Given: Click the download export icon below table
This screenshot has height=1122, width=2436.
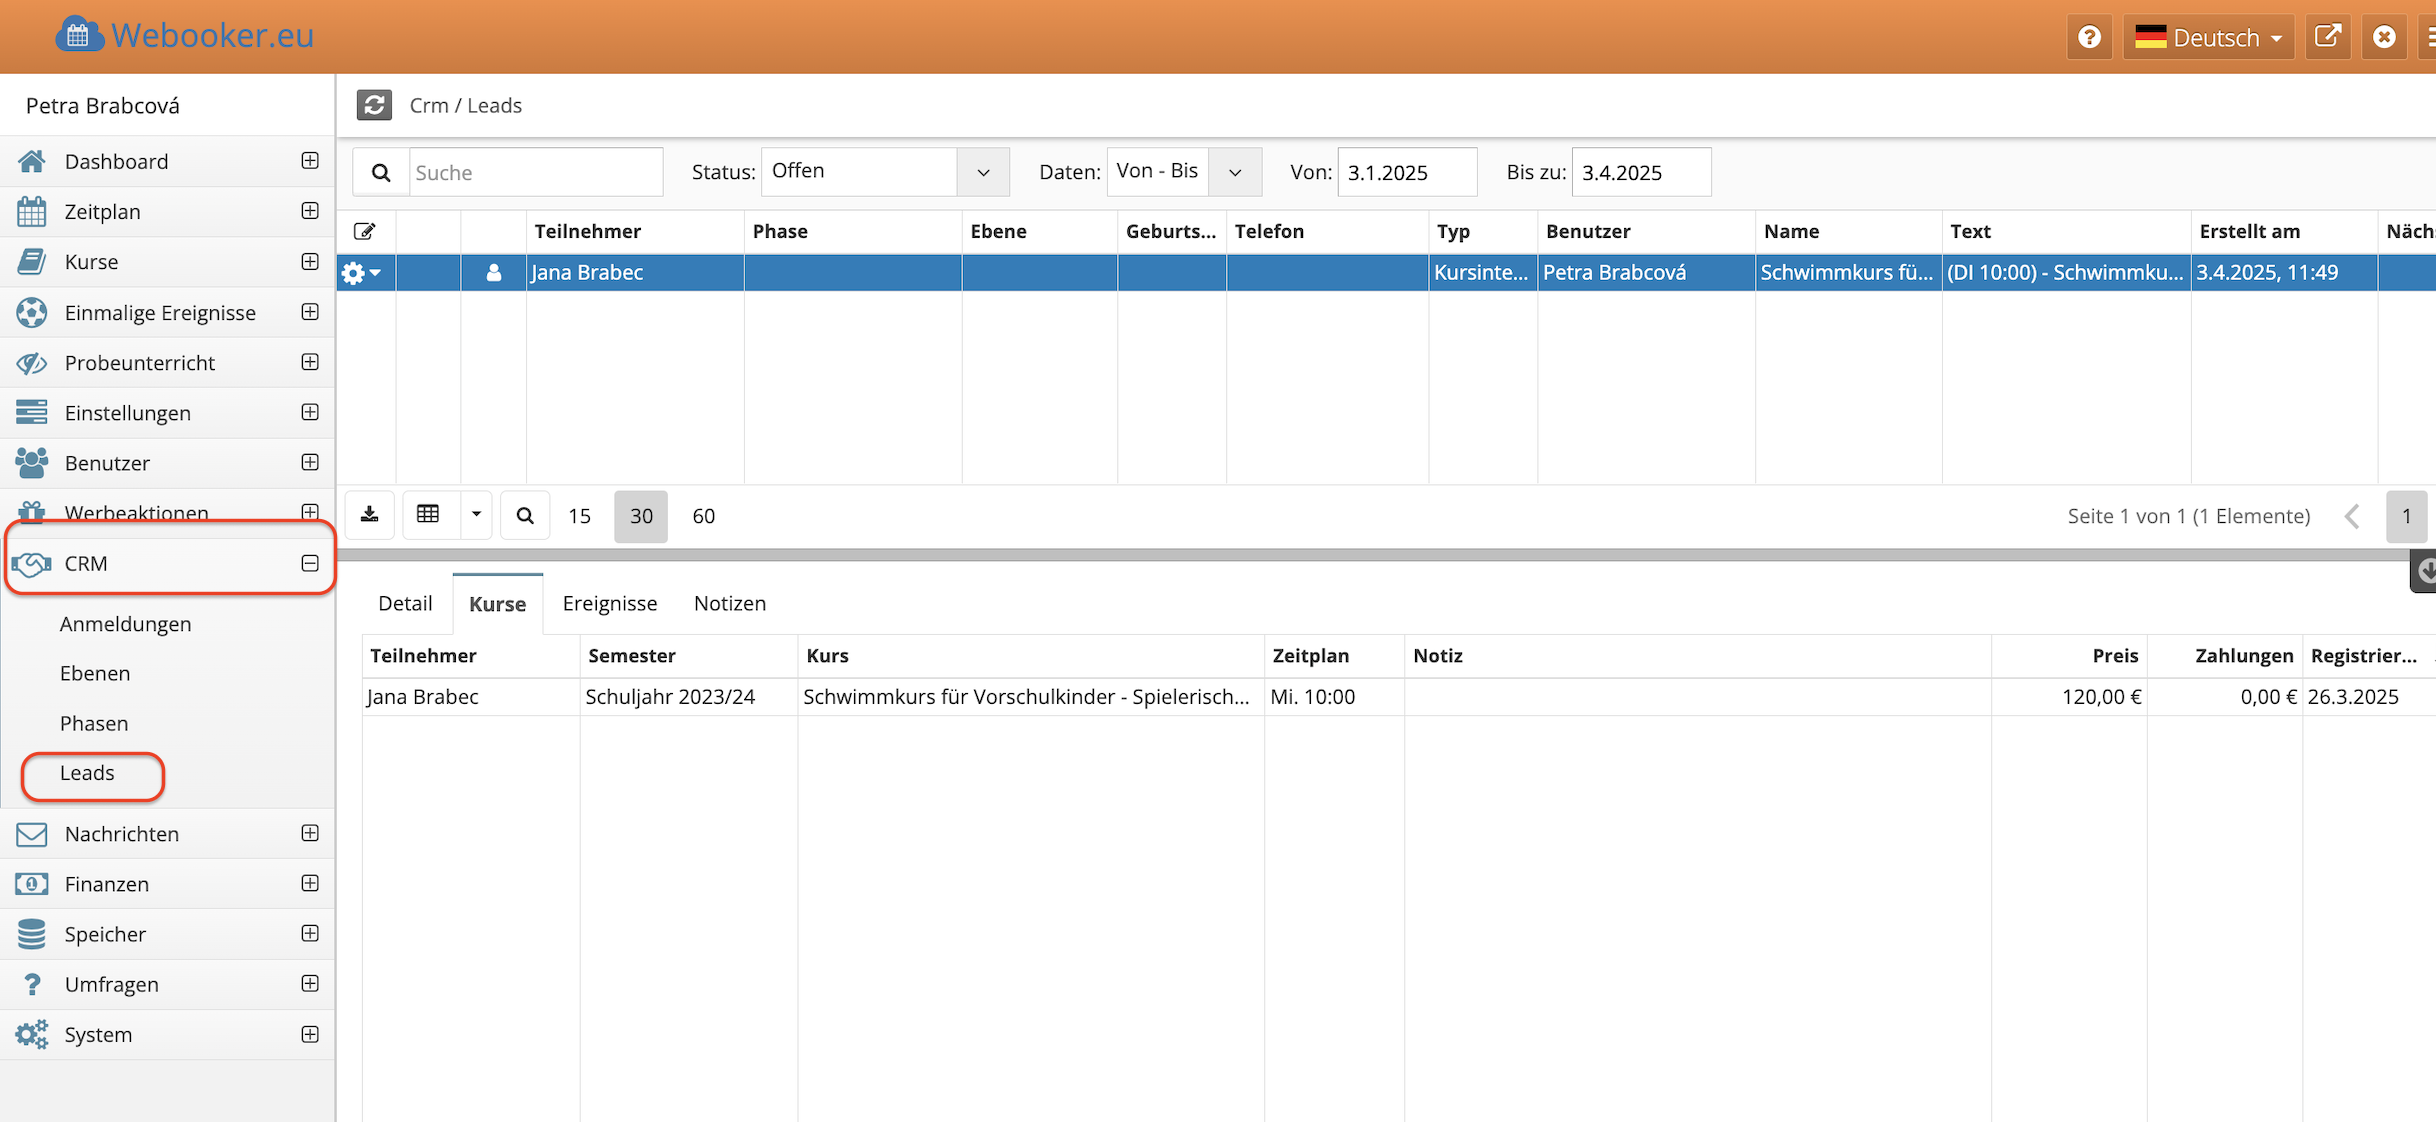Looking at the screenshot, I should (370, 515).
